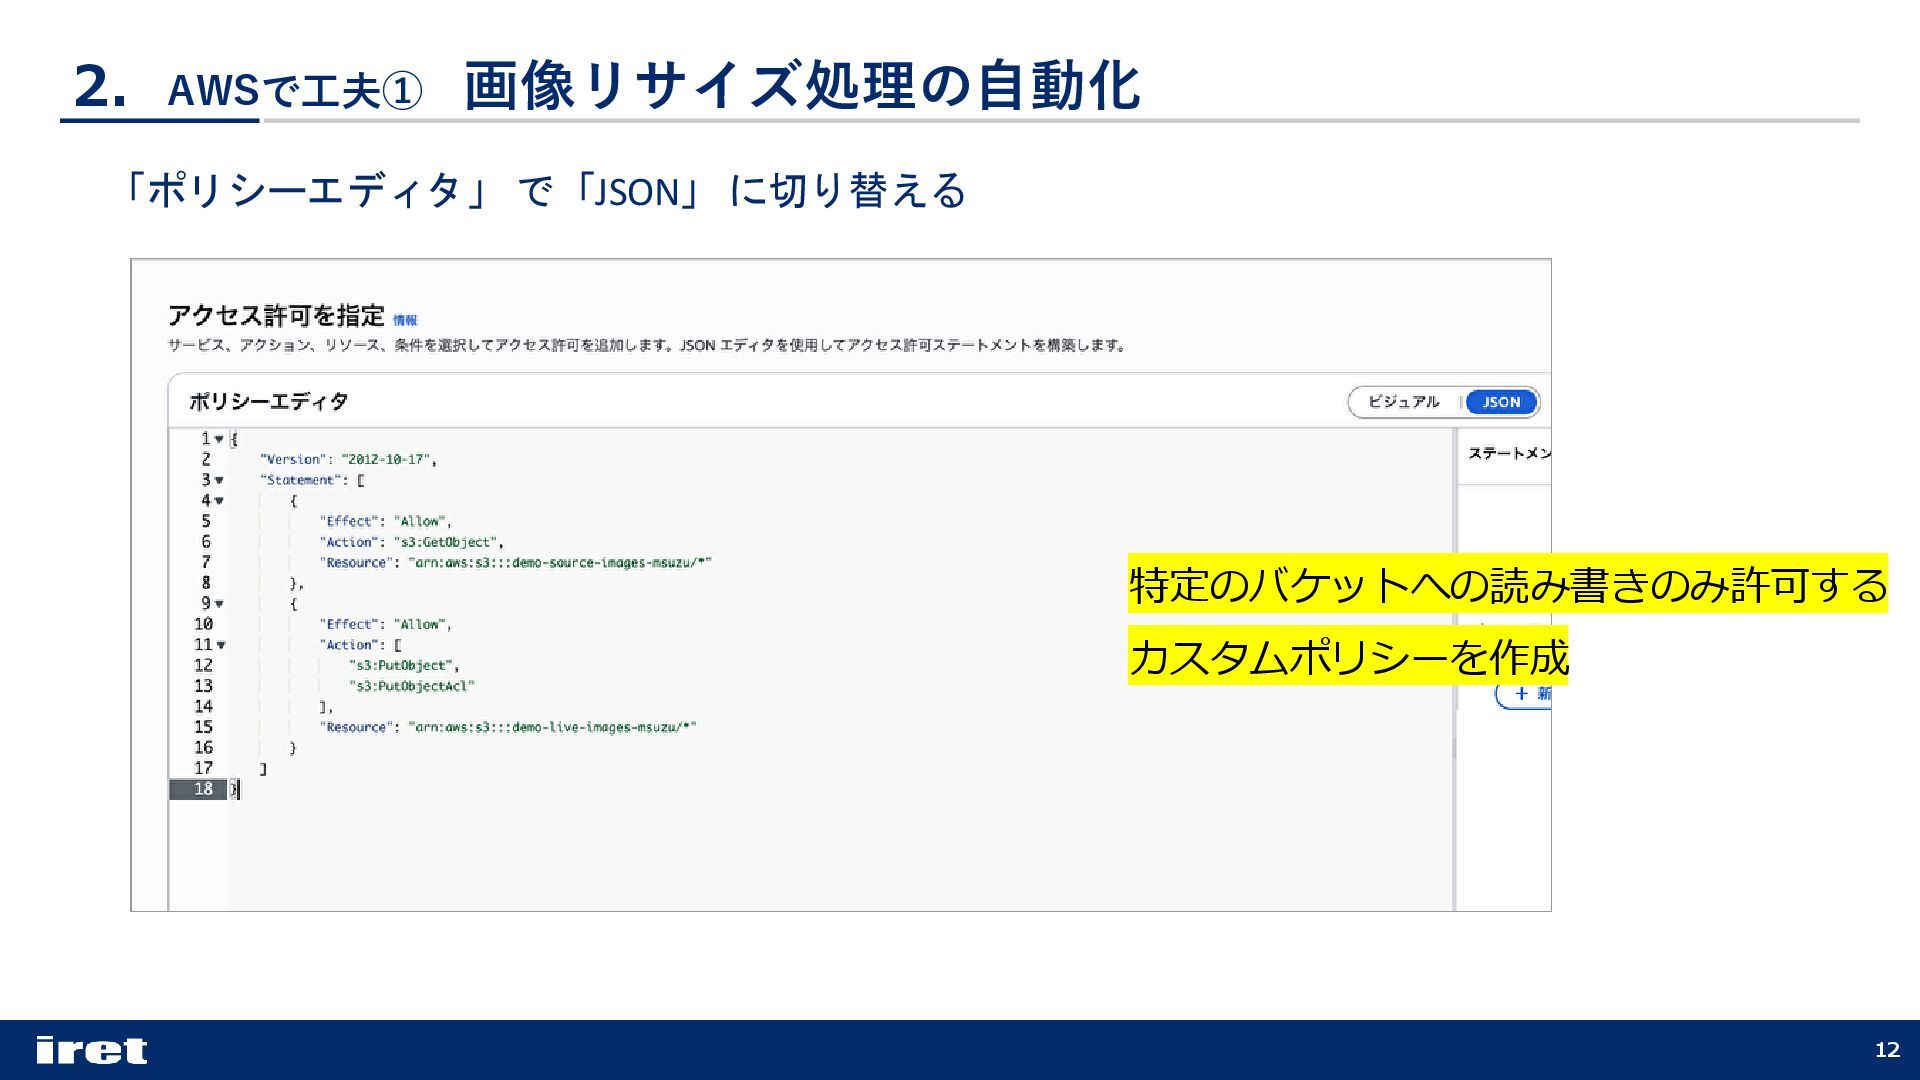The width and height of the screenshot is (1920, 1080).
Task: Collapse the fold arrow on line 1
Action: 219,439
